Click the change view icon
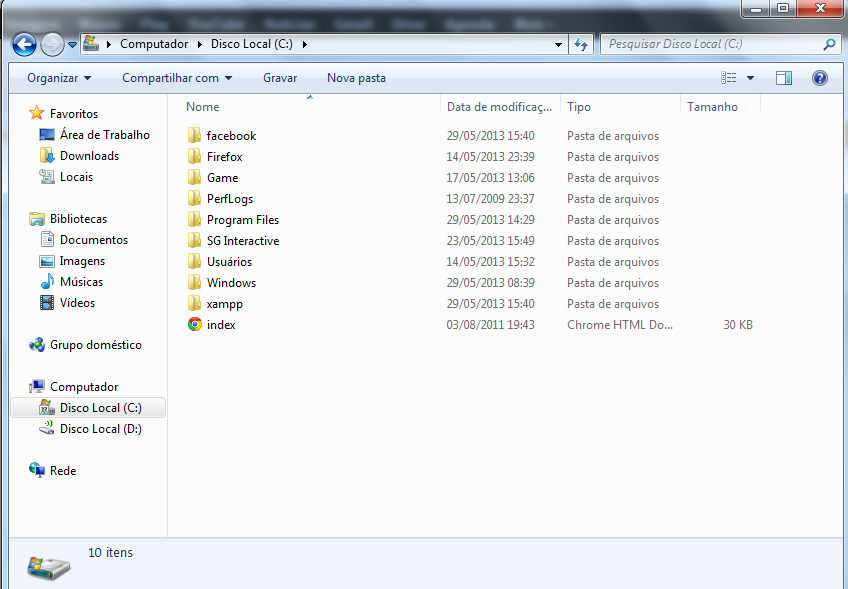The image size is (848, 589). click(x=728, y=78)
